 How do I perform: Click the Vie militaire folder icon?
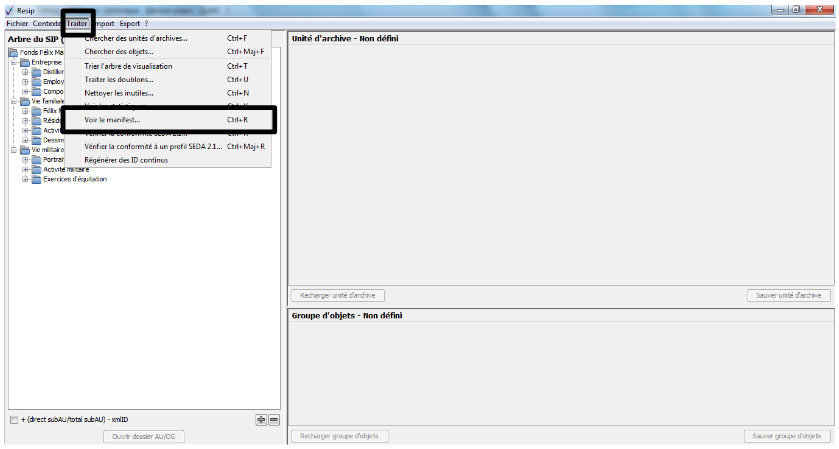(25, 149)
